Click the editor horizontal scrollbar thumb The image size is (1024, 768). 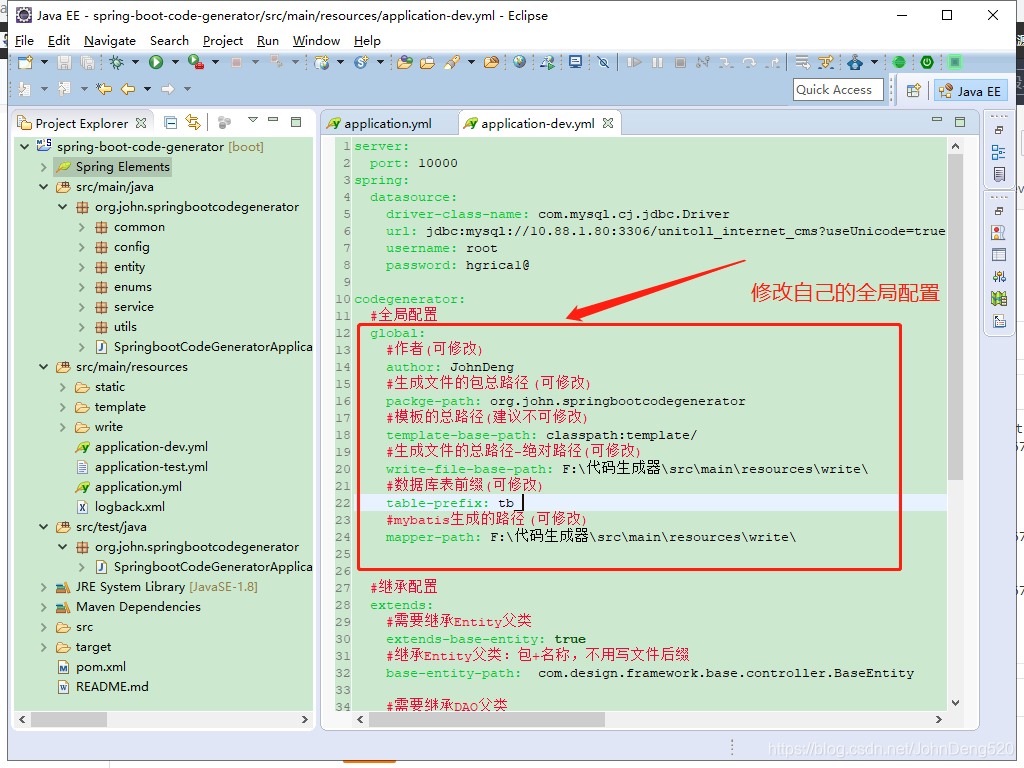(487, 720)
